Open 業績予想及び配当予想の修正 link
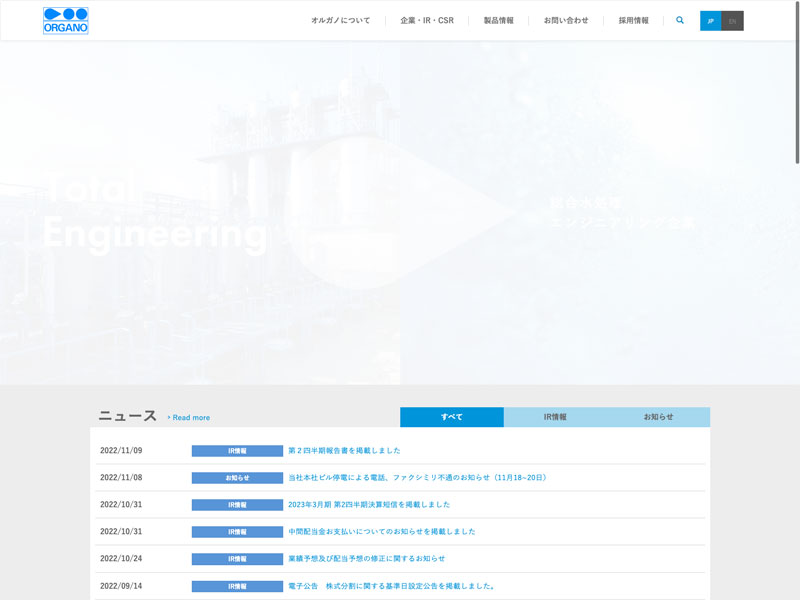Screen dimensions: 800x600 [366, 559]
